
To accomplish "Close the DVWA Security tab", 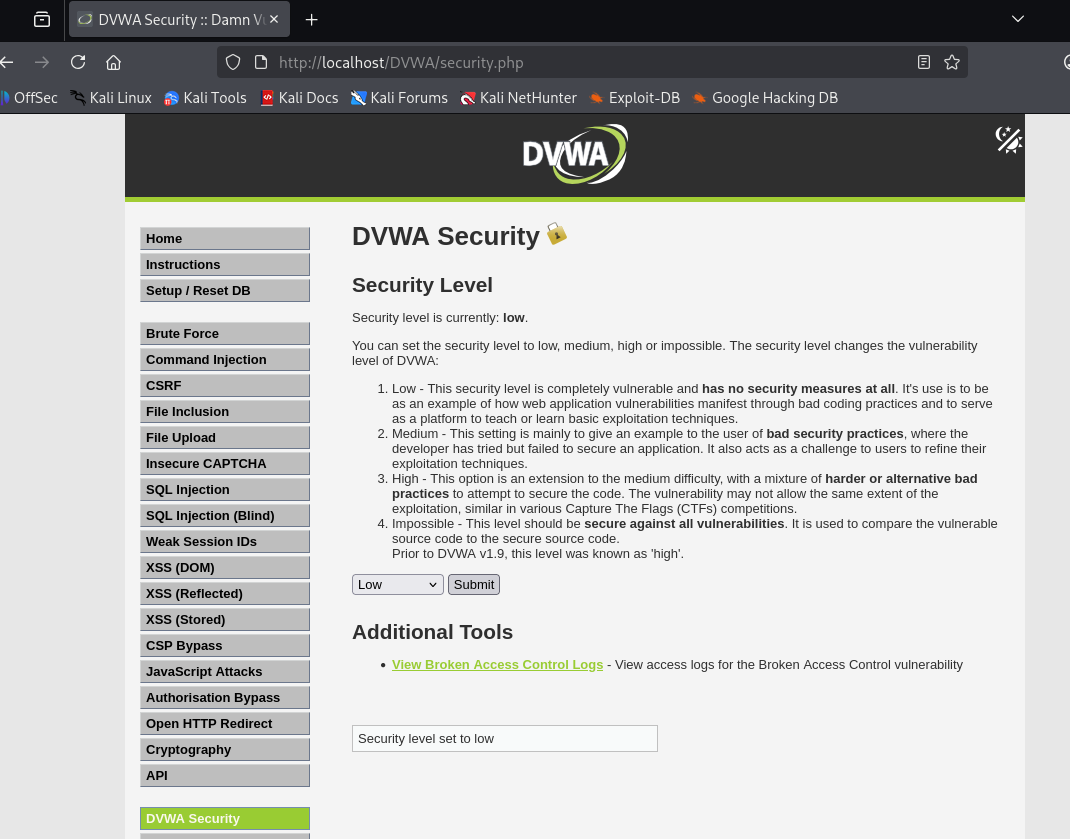I will [x=274, y=19].
